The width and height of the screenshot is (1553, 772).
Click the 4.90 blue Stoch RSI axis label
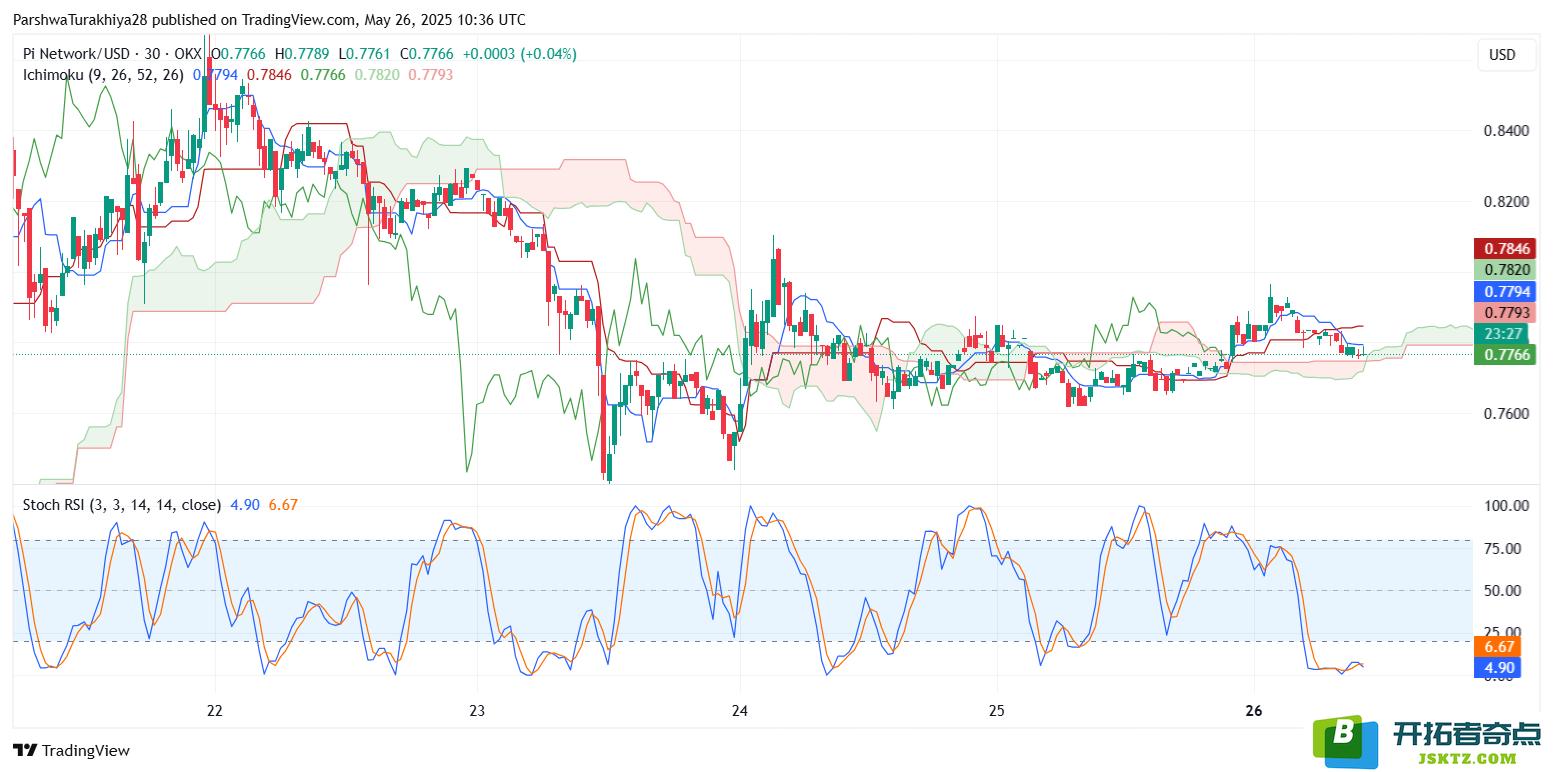click(1498, 668)
